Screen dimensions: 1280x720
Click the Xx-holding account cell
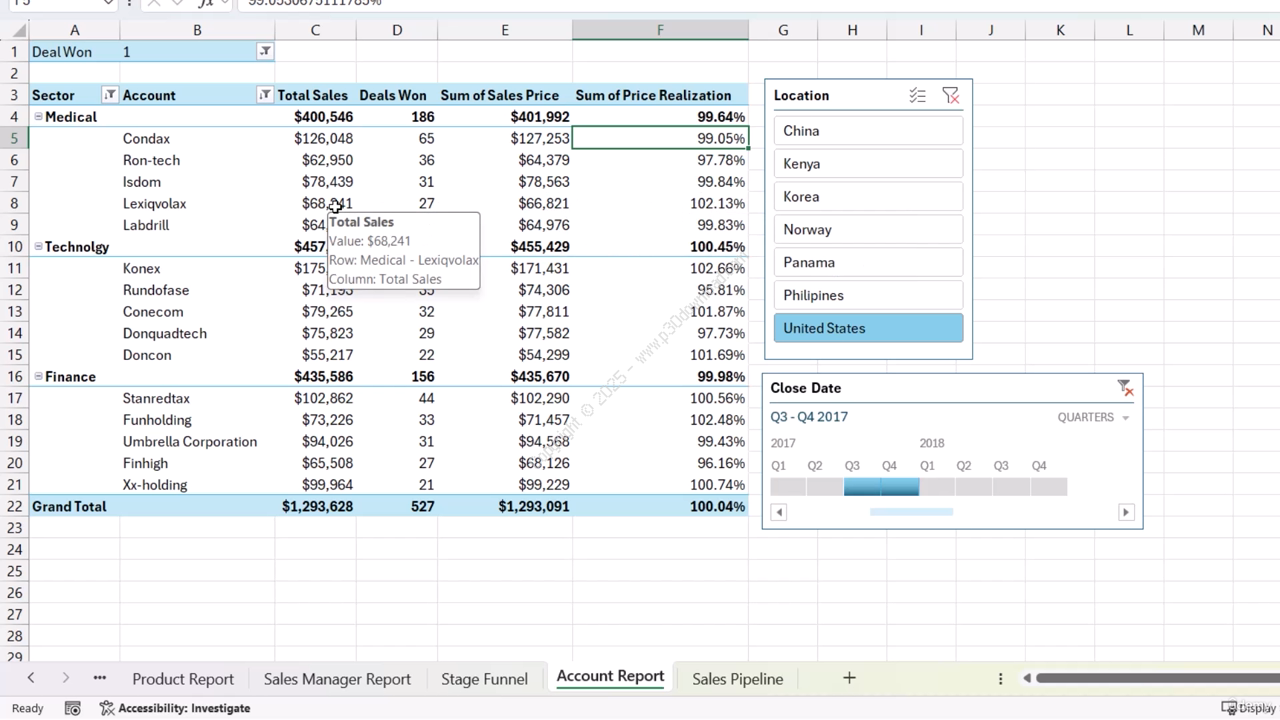tap(197, 485)
